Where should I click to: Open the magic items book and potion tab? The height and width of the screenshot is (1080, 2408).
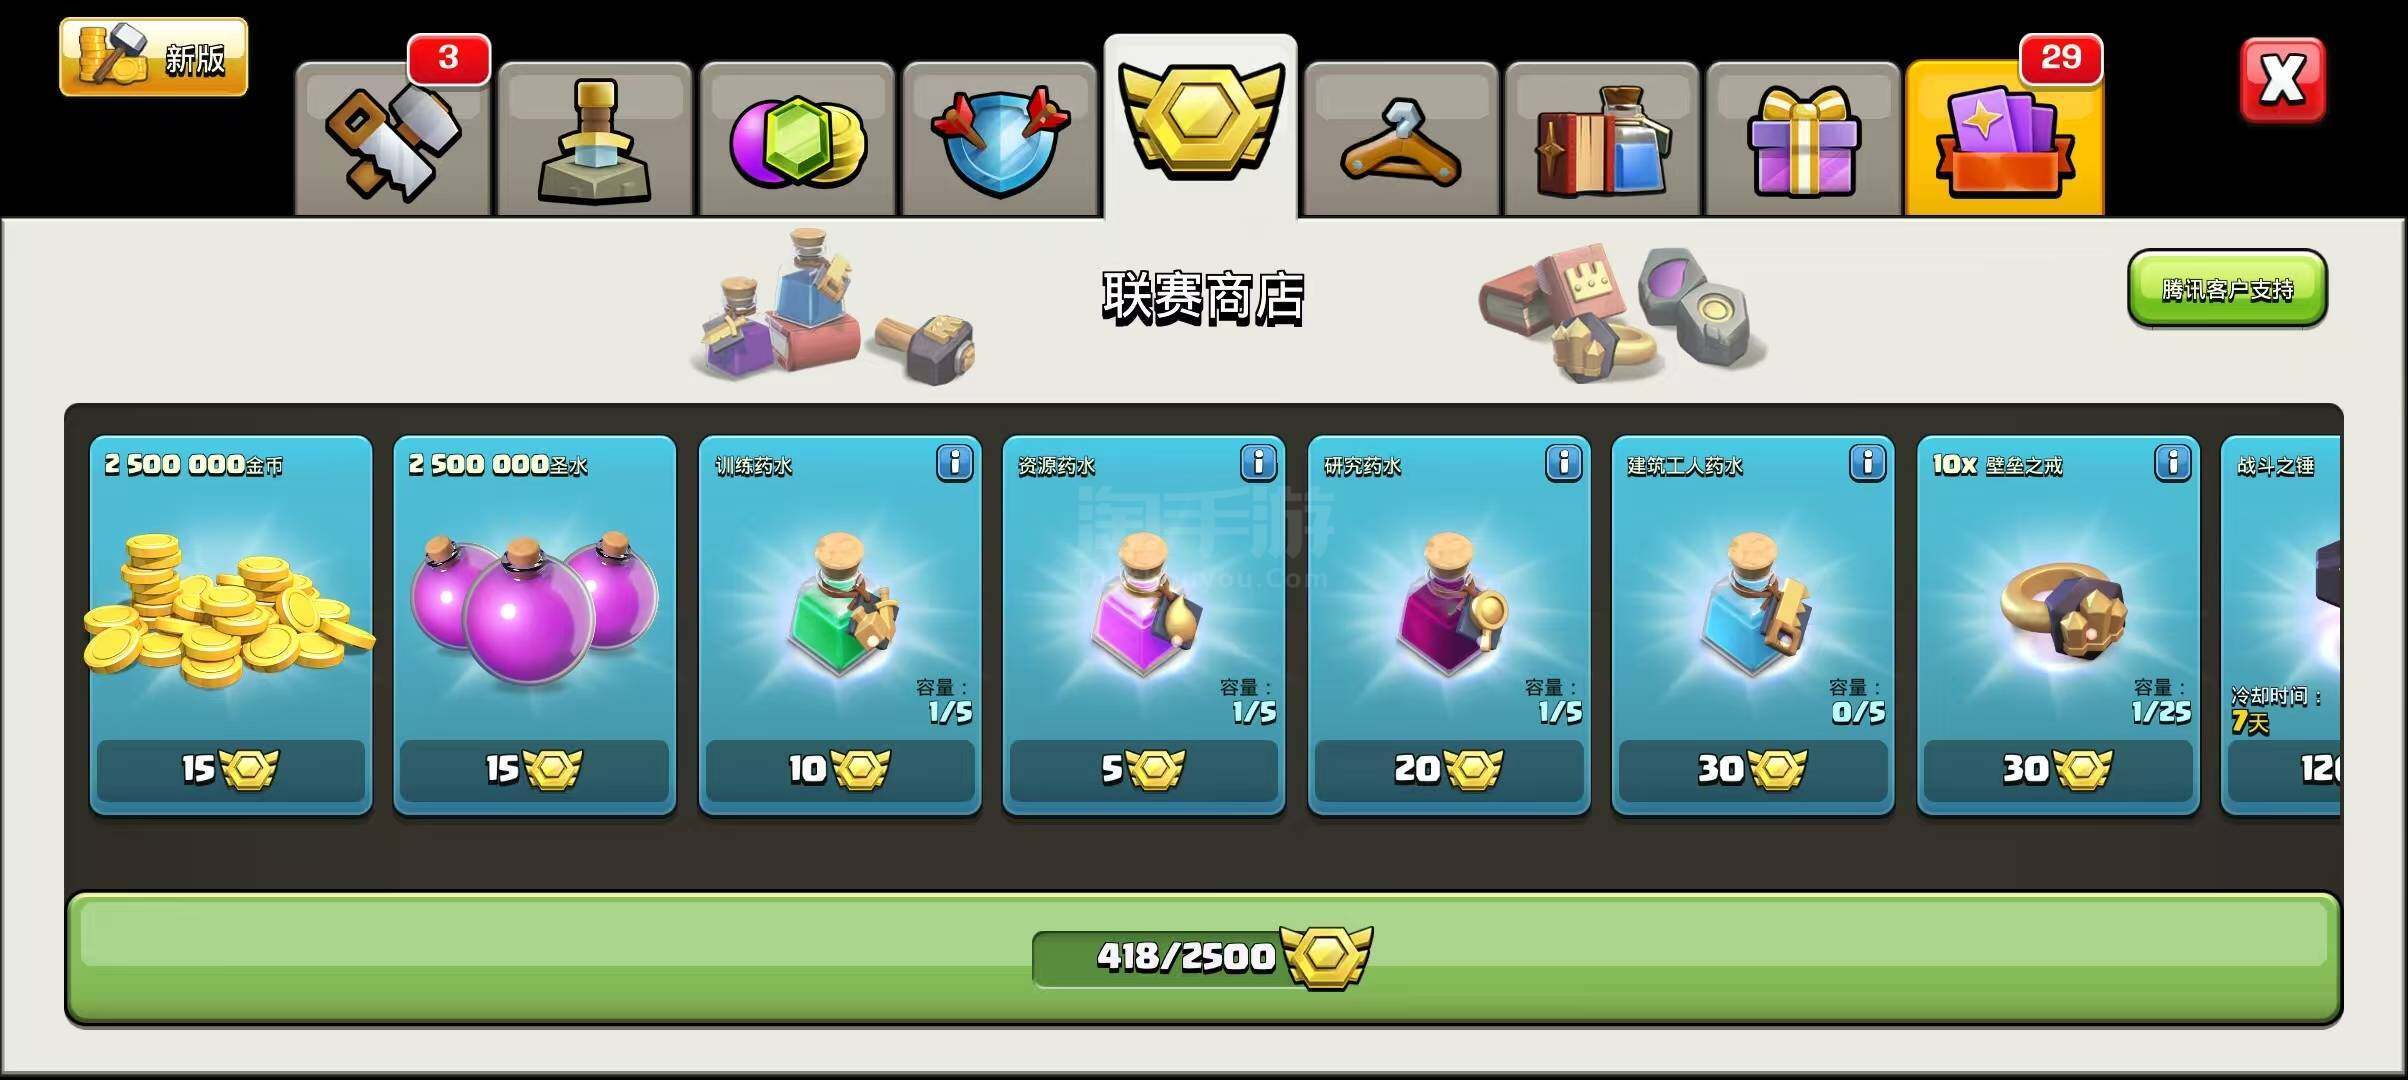click(1602, 140)
